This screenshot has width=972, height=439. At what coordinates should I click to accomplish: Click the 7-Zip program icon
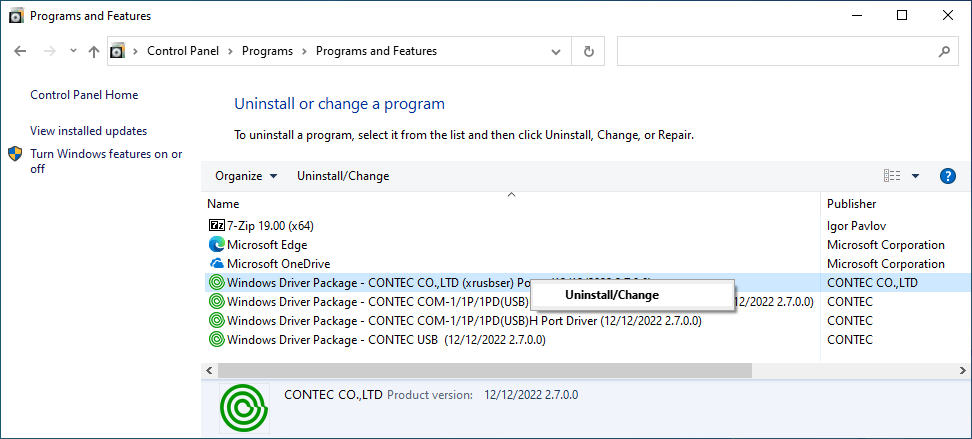pyautogui.click(x=216, y=225)
